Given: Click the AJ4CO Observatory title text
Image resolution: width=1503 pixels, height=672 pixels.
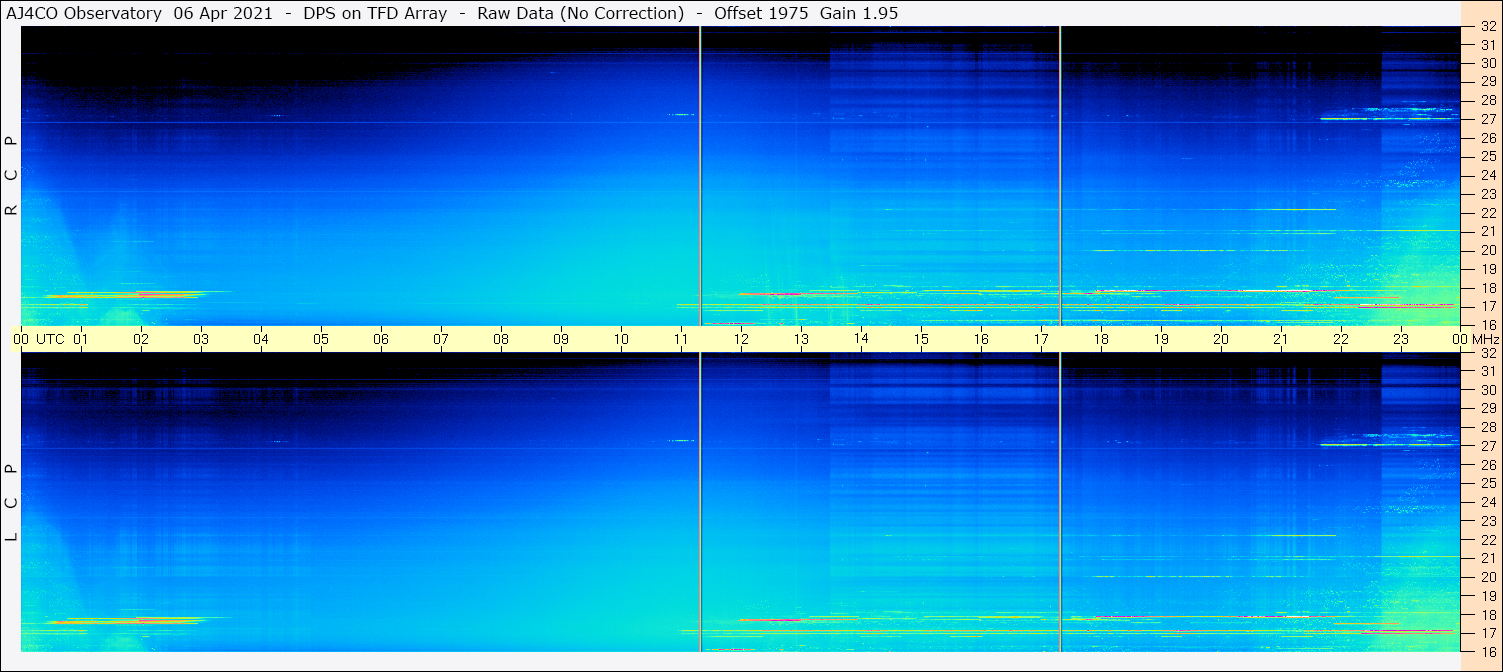Looking at the screenshot, I should [84, 14].
